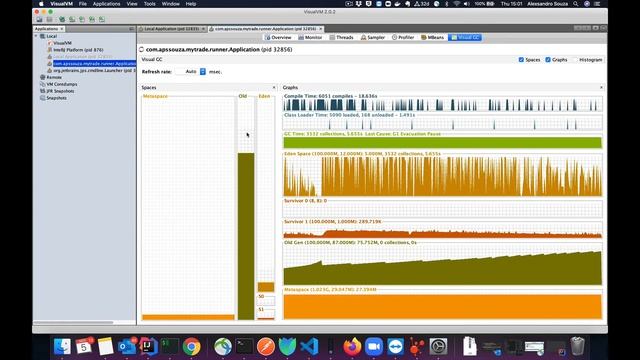Select the Visual GC tab
This screenshot has height=360, width=640.
point(465,38)
